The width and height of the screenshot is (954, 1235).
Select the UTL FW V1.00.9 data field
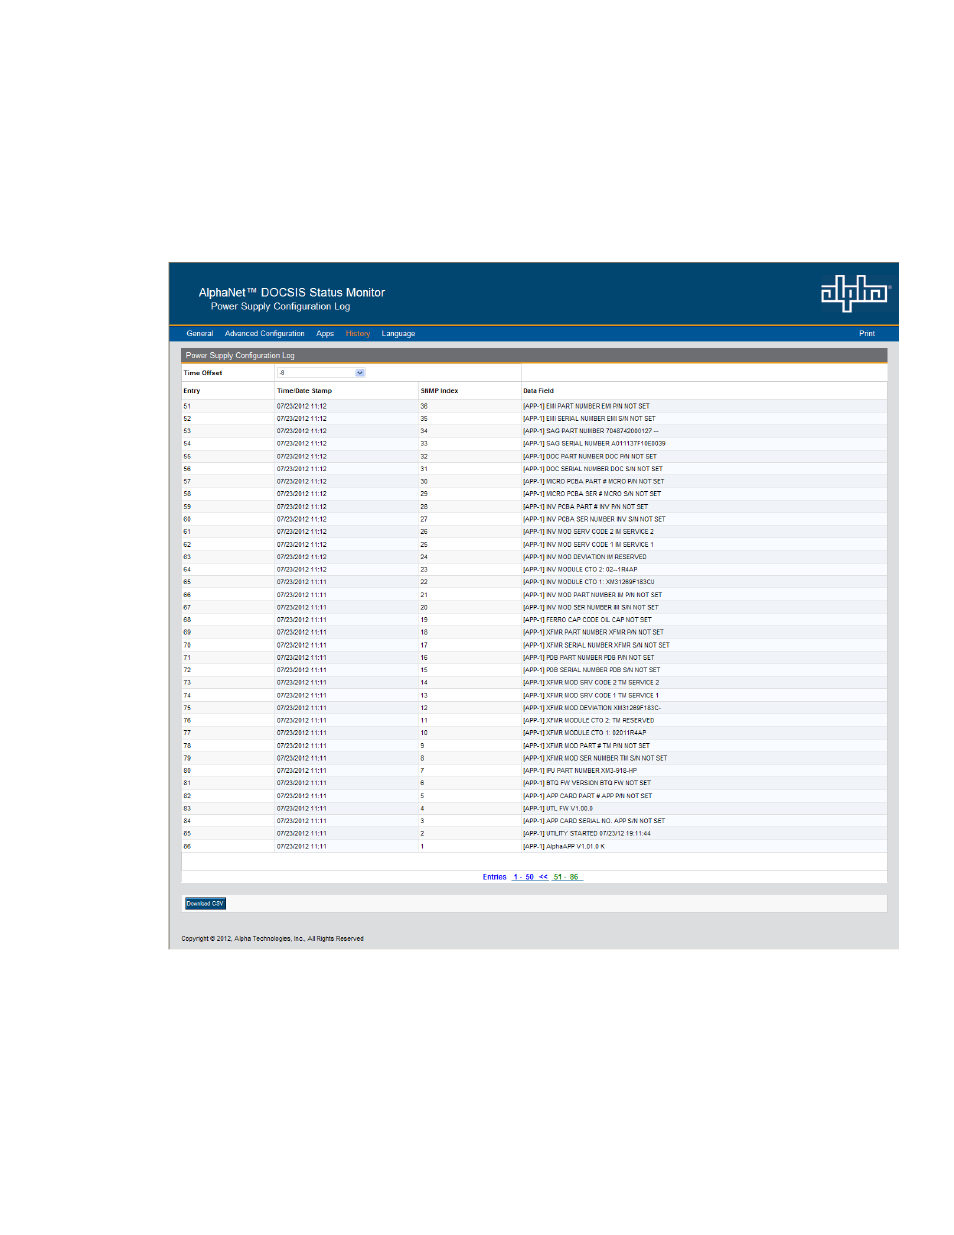(558, 809)
